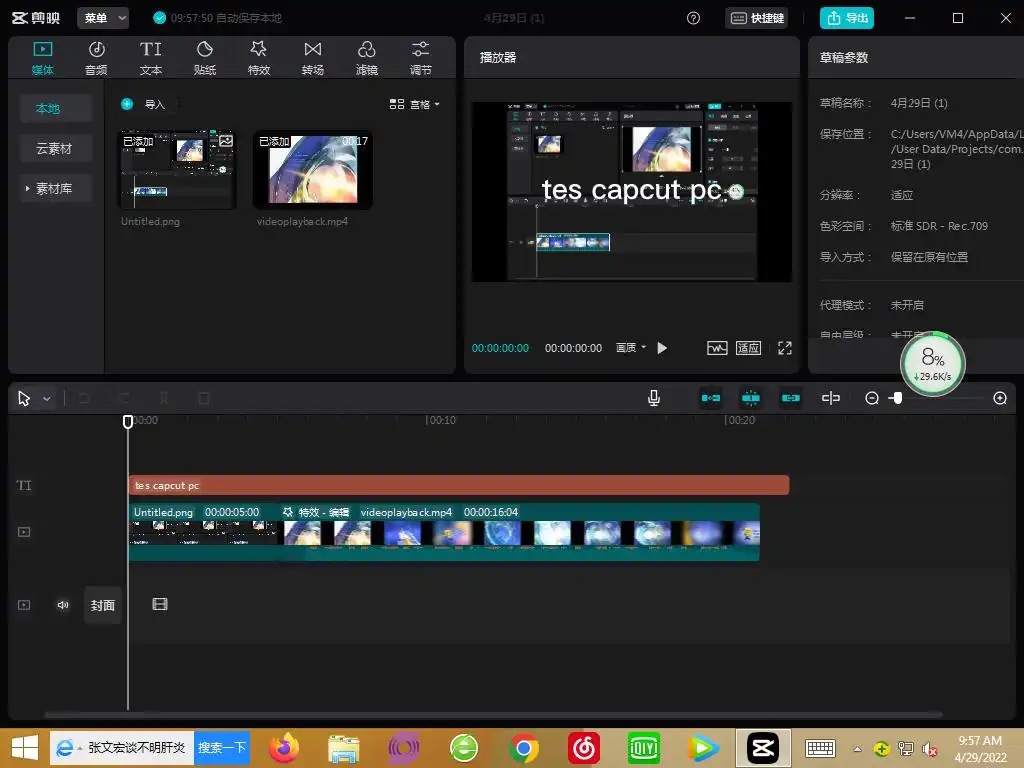Open the 宫格 grid view dropdown
The width and height of the screenshot is (1024, 768).
pos(415,104)
